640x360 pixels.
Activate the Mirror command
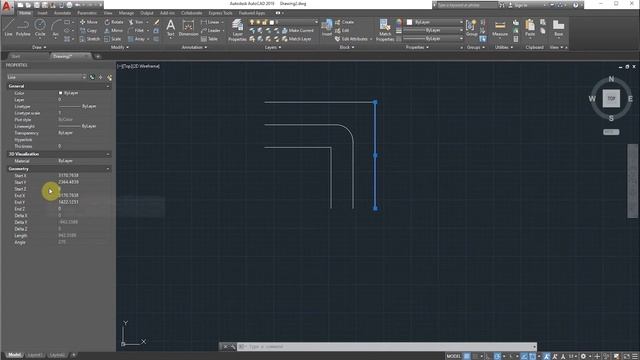point(113,31)
